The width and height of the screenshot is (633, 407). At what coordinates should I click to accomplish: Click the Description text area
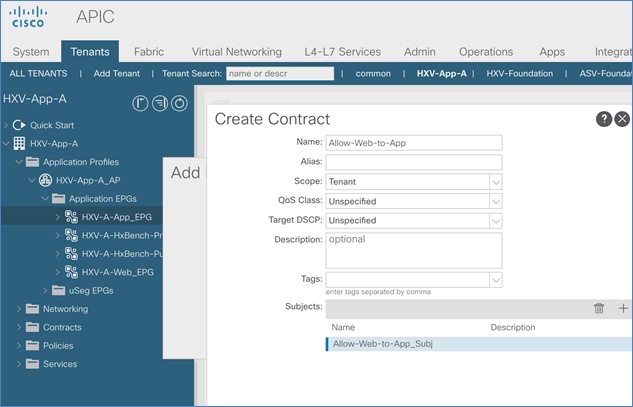(414, 250)
